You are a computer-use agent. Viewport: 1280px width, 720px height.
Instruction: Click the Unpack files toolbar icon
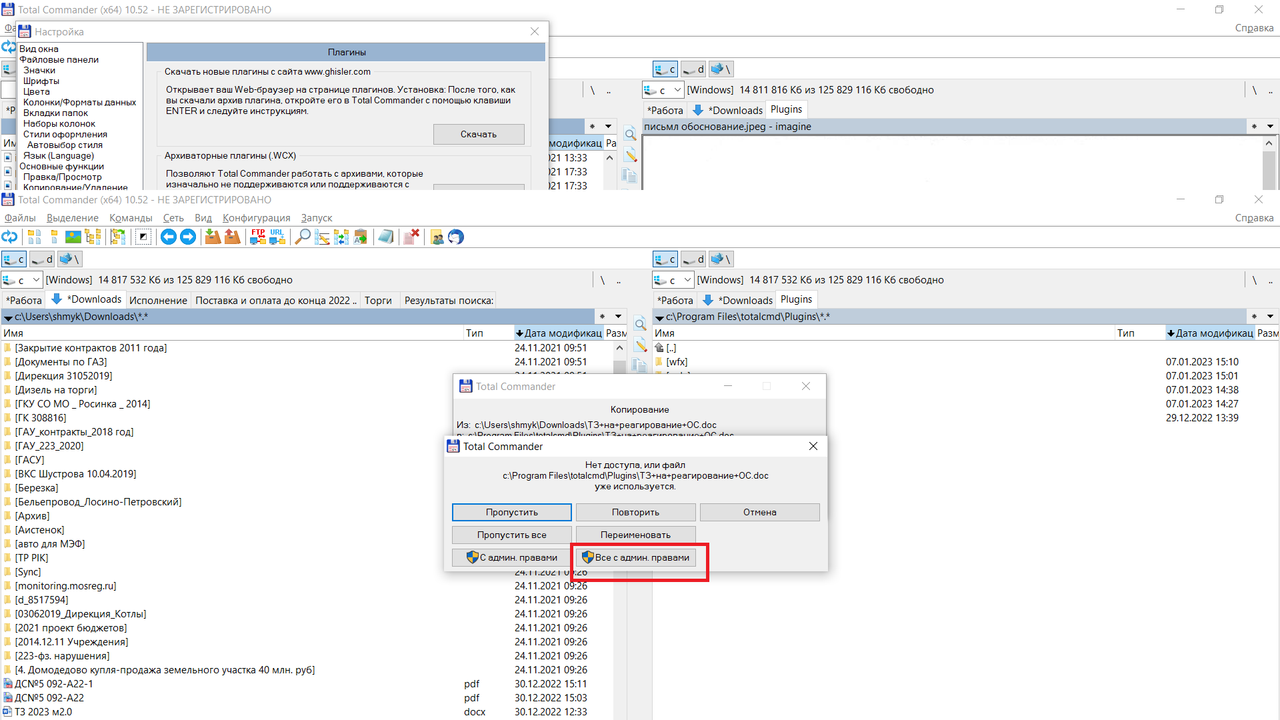[231, 237]
